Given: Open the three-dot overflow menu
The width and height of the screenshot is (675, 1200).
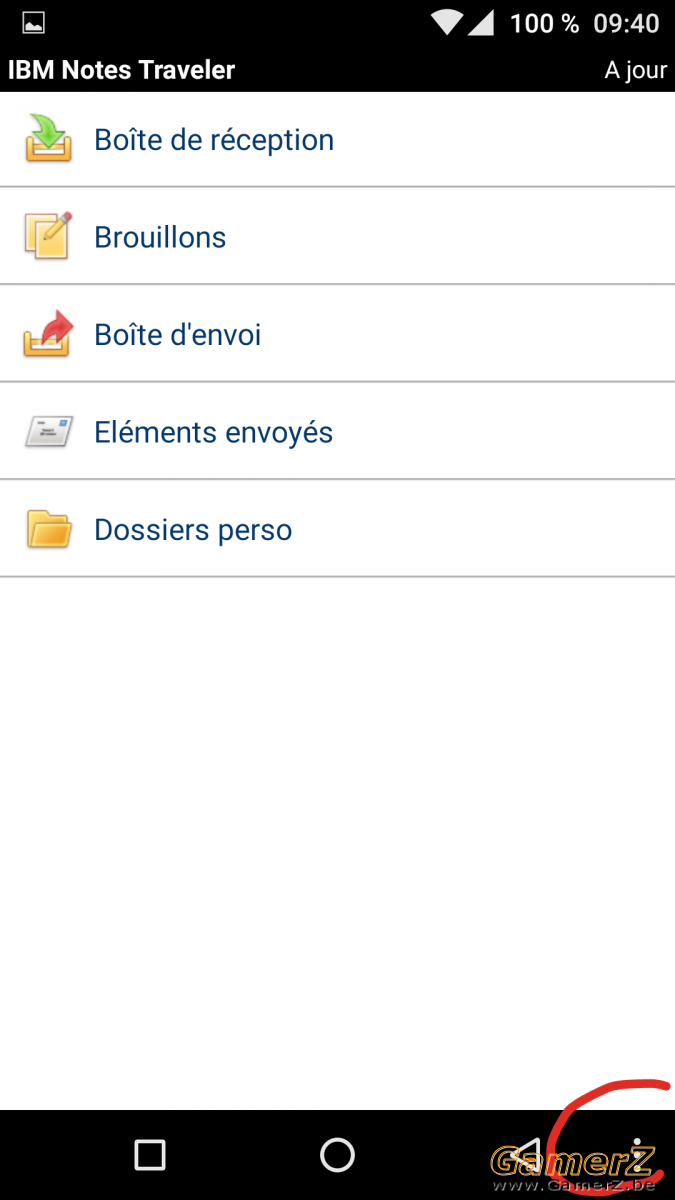Looking at the screenshot, I should click(636, 1155).
